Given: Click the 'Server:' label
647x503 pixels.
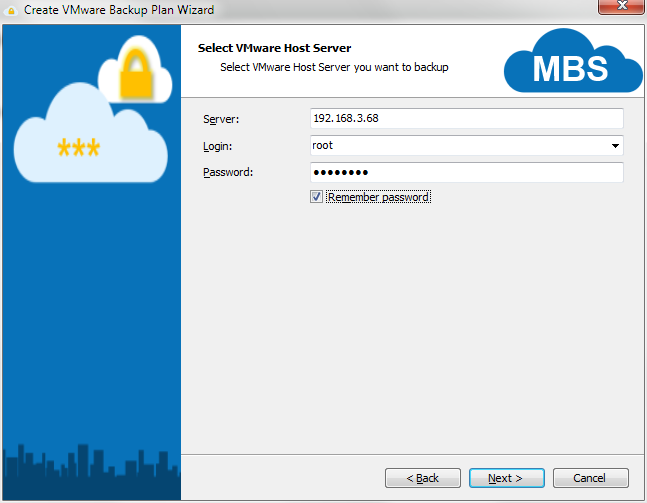Looking at the screenshot, I should point(221,119).
